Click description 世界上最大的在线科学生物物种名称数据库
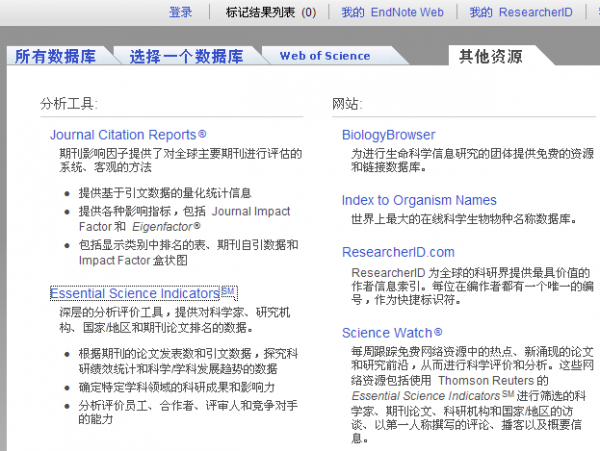The image size is (600, 451). (464, 219)
